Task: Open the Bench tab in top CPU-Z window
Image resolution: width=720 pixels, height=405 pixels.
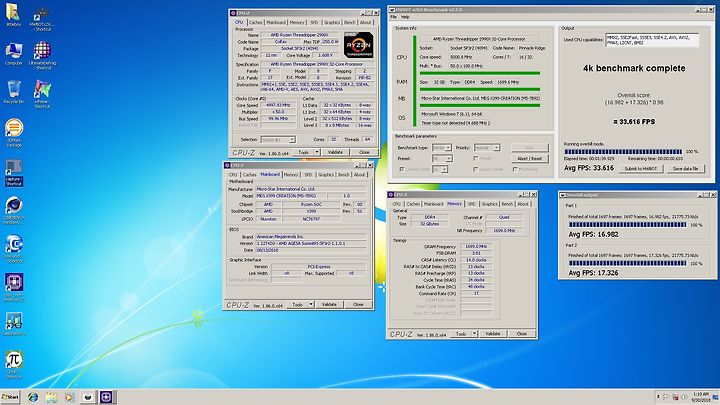Action: click(x=349, y=22)
